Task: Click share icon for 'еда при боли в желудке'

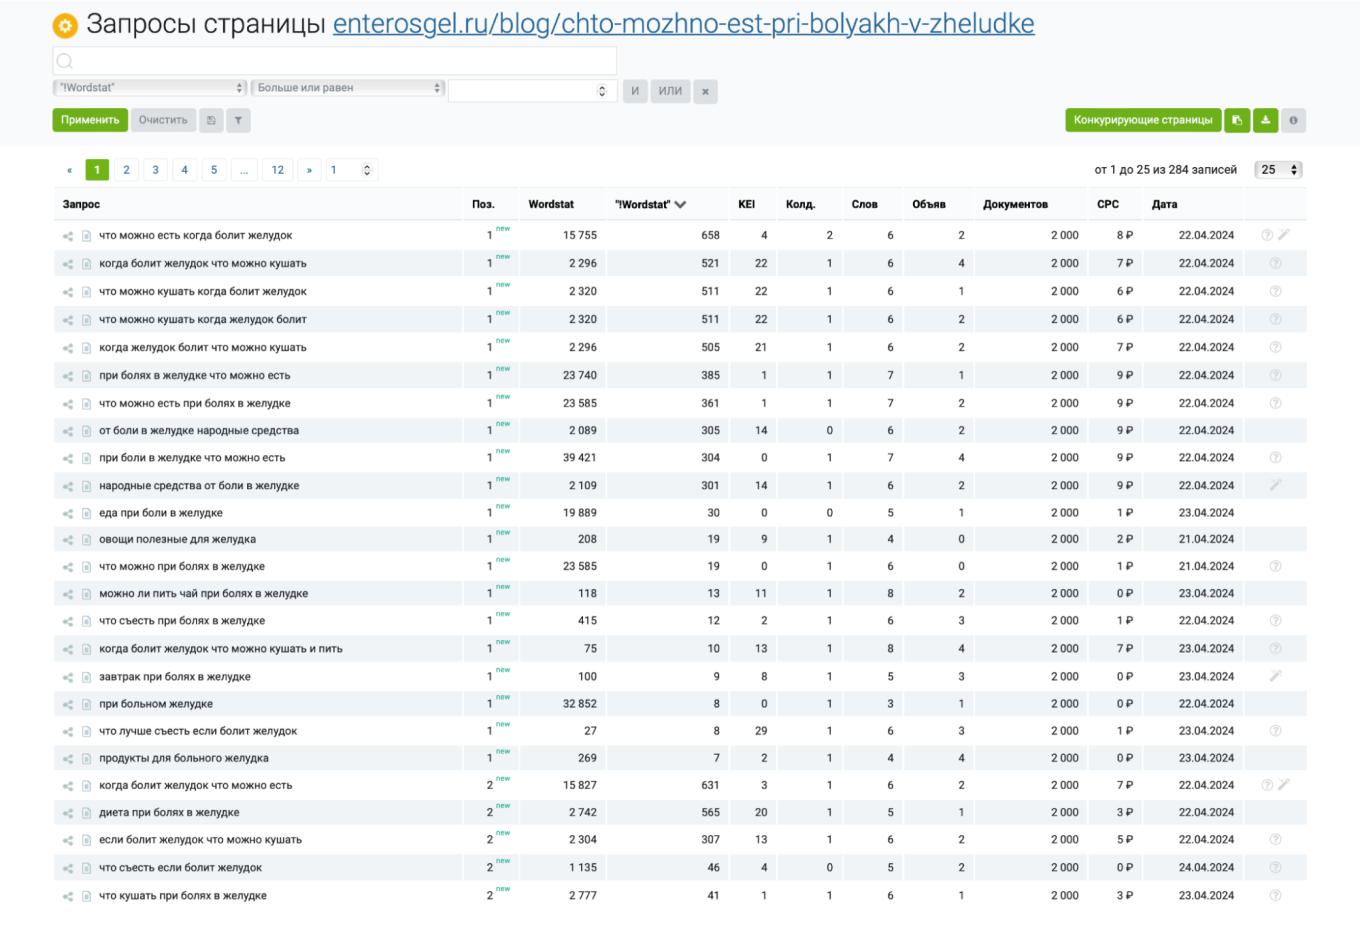Action: tap(68, 513)
